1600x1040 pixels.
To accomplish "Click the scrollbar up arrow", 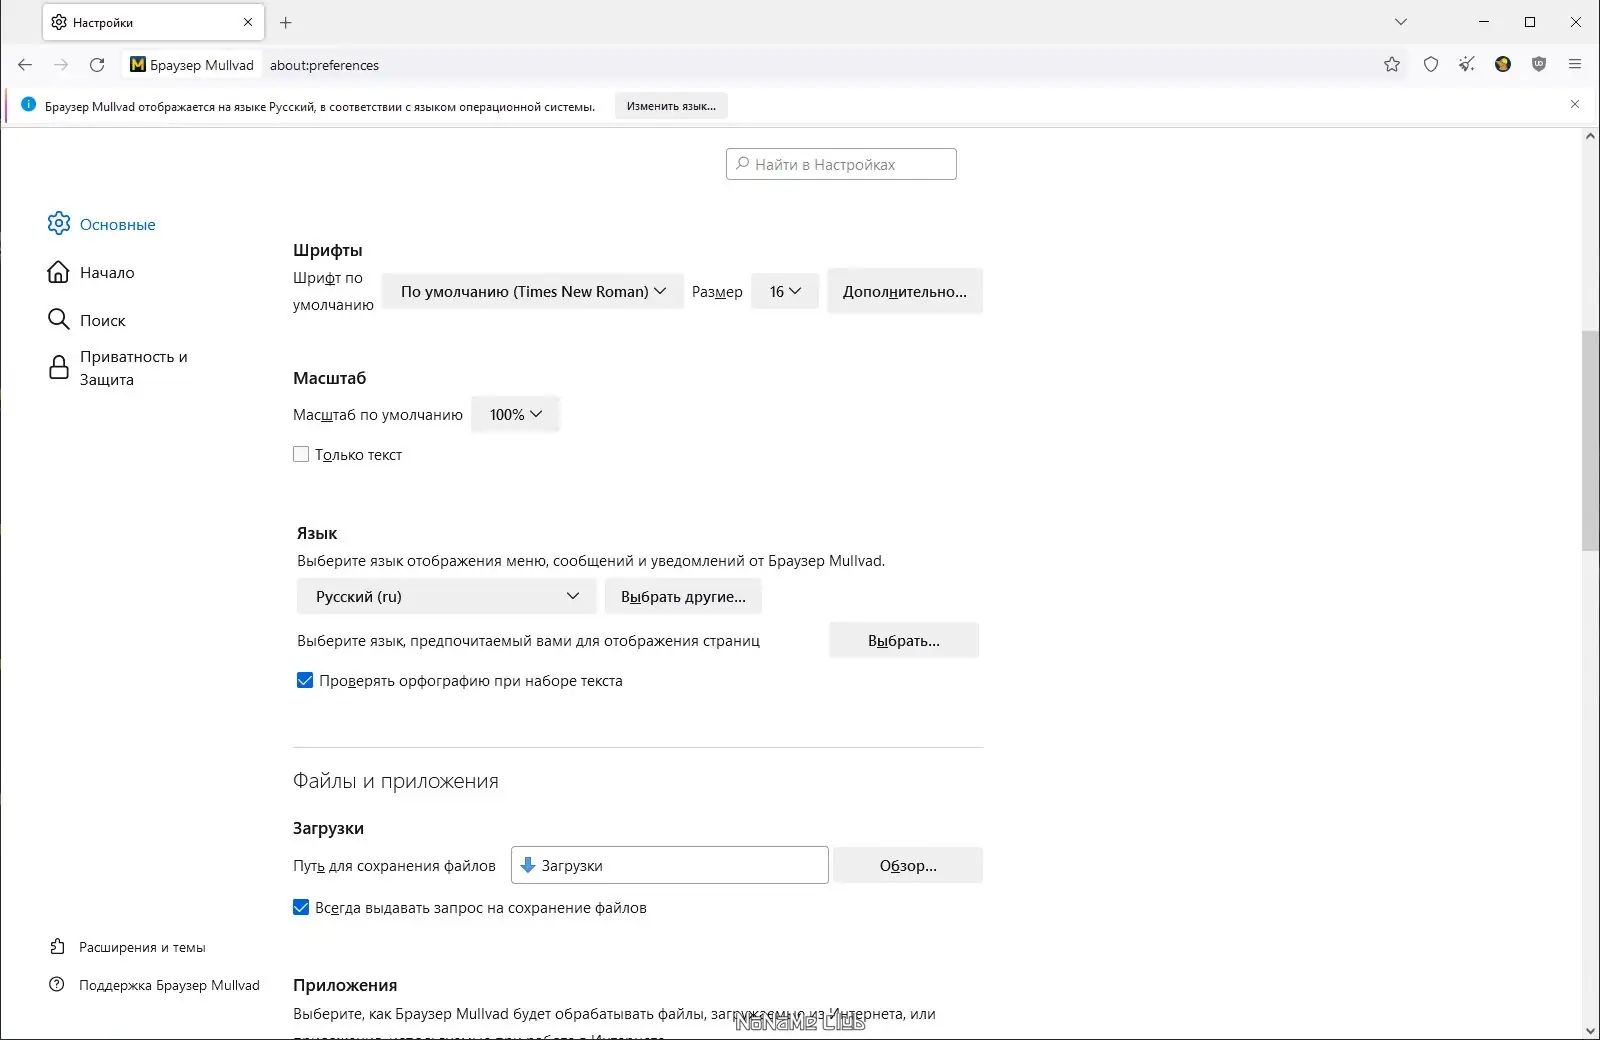I will click(1590, 136).
